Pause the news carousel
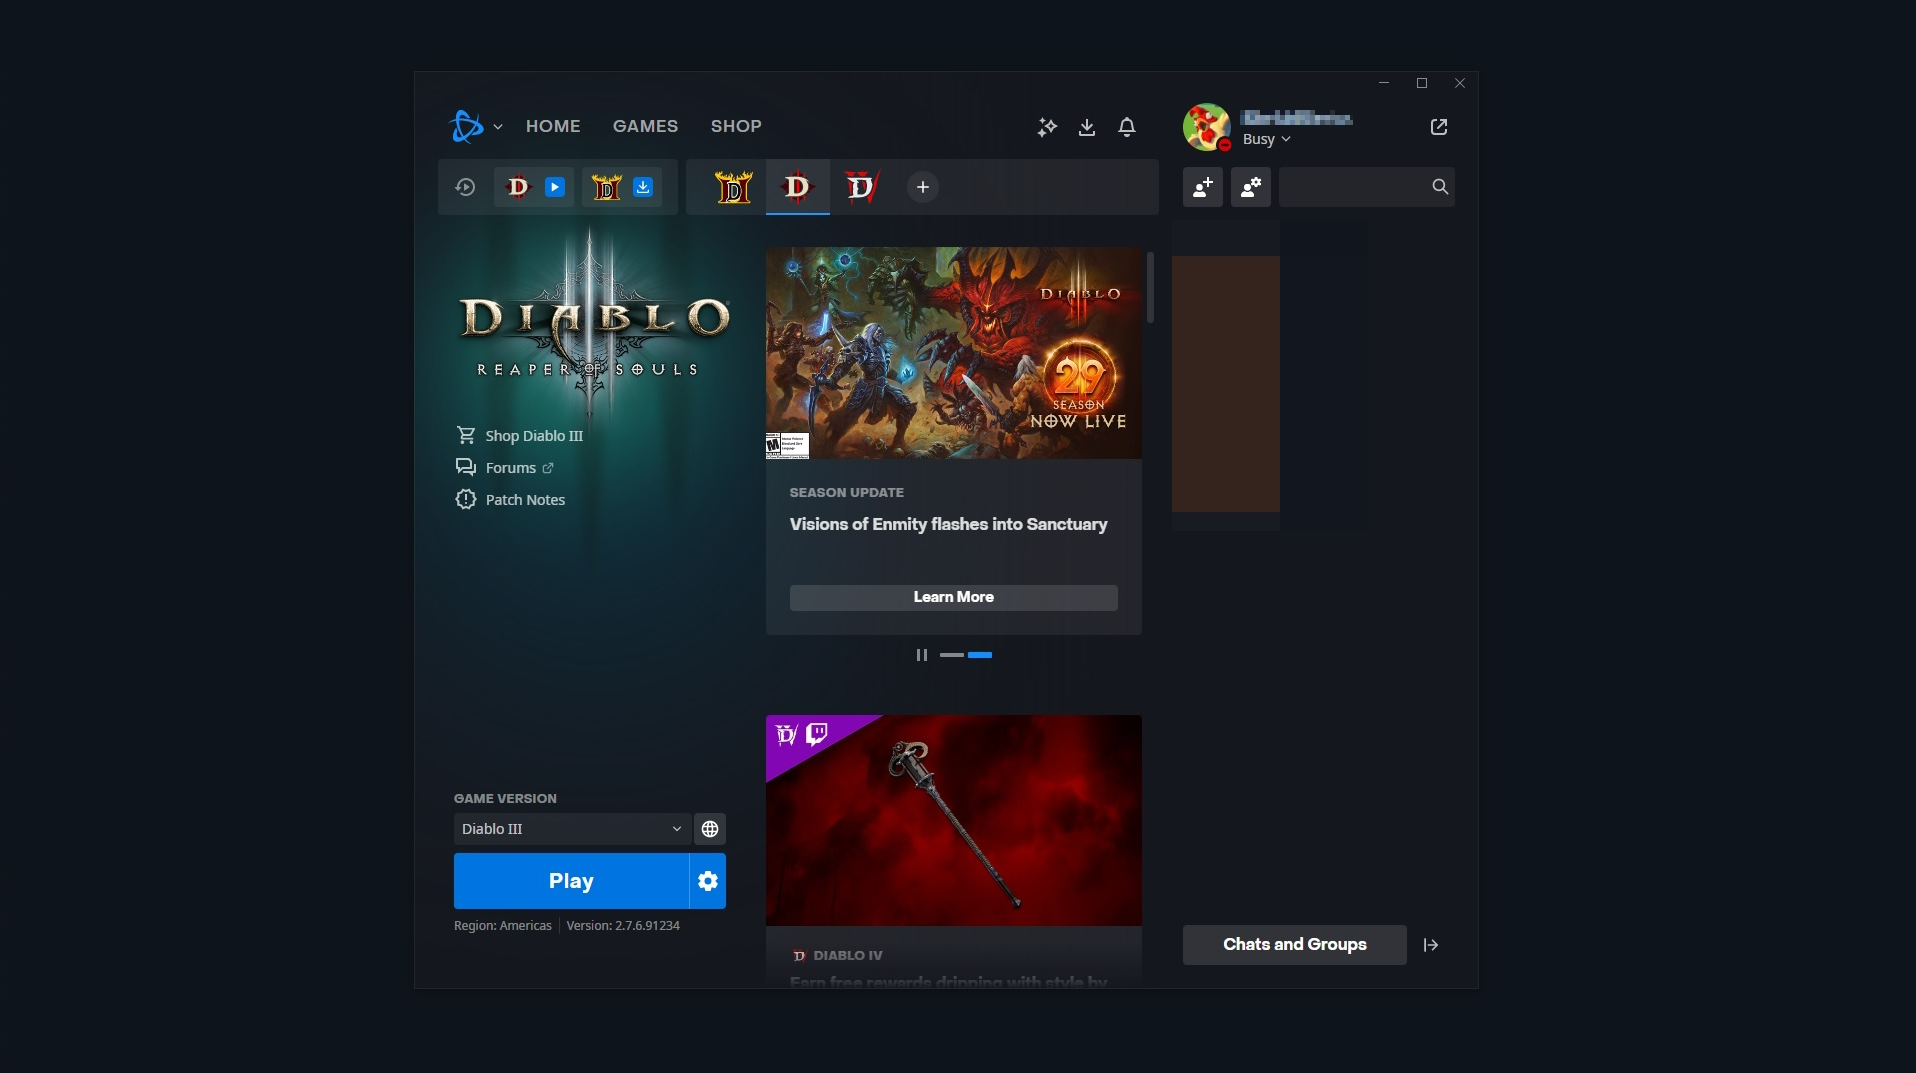 [922, 655]
